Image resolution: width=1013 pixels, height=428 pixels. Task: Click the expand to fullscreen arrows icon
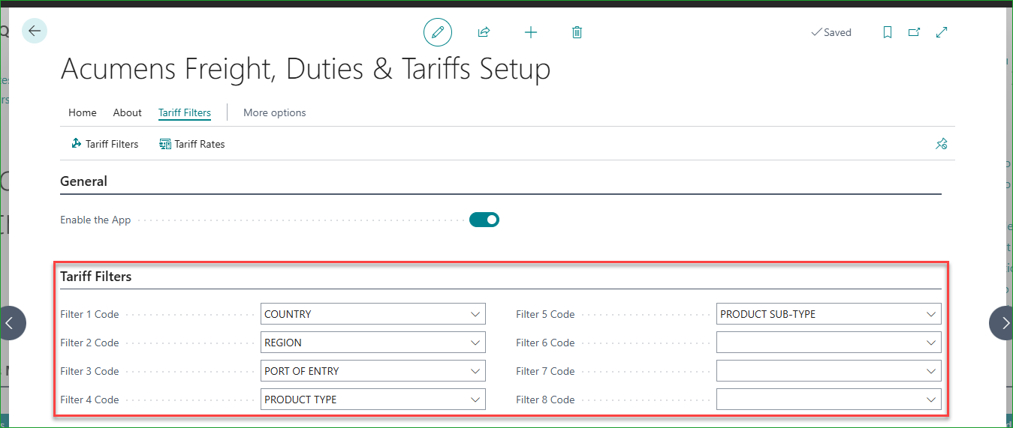coord(941,32)
